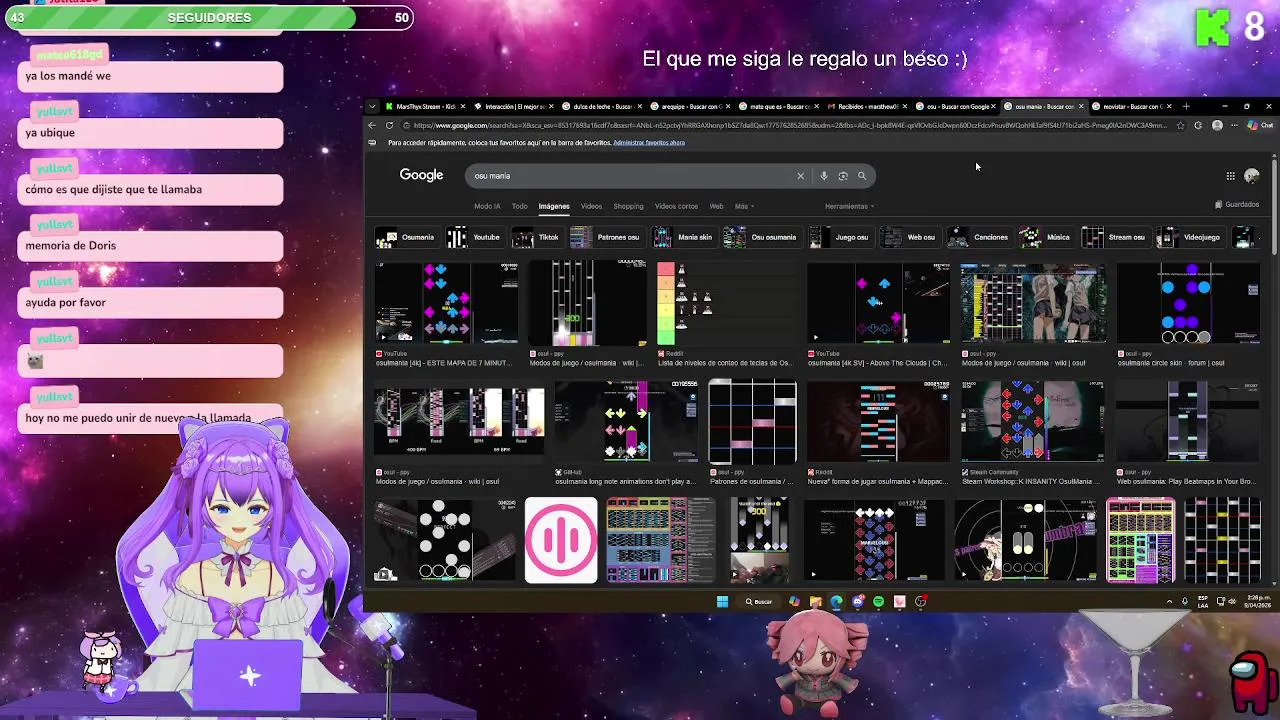Select the Mania skin suggestion chip
This screenshot has height=720, width=1280.
(x=683, y=237)
